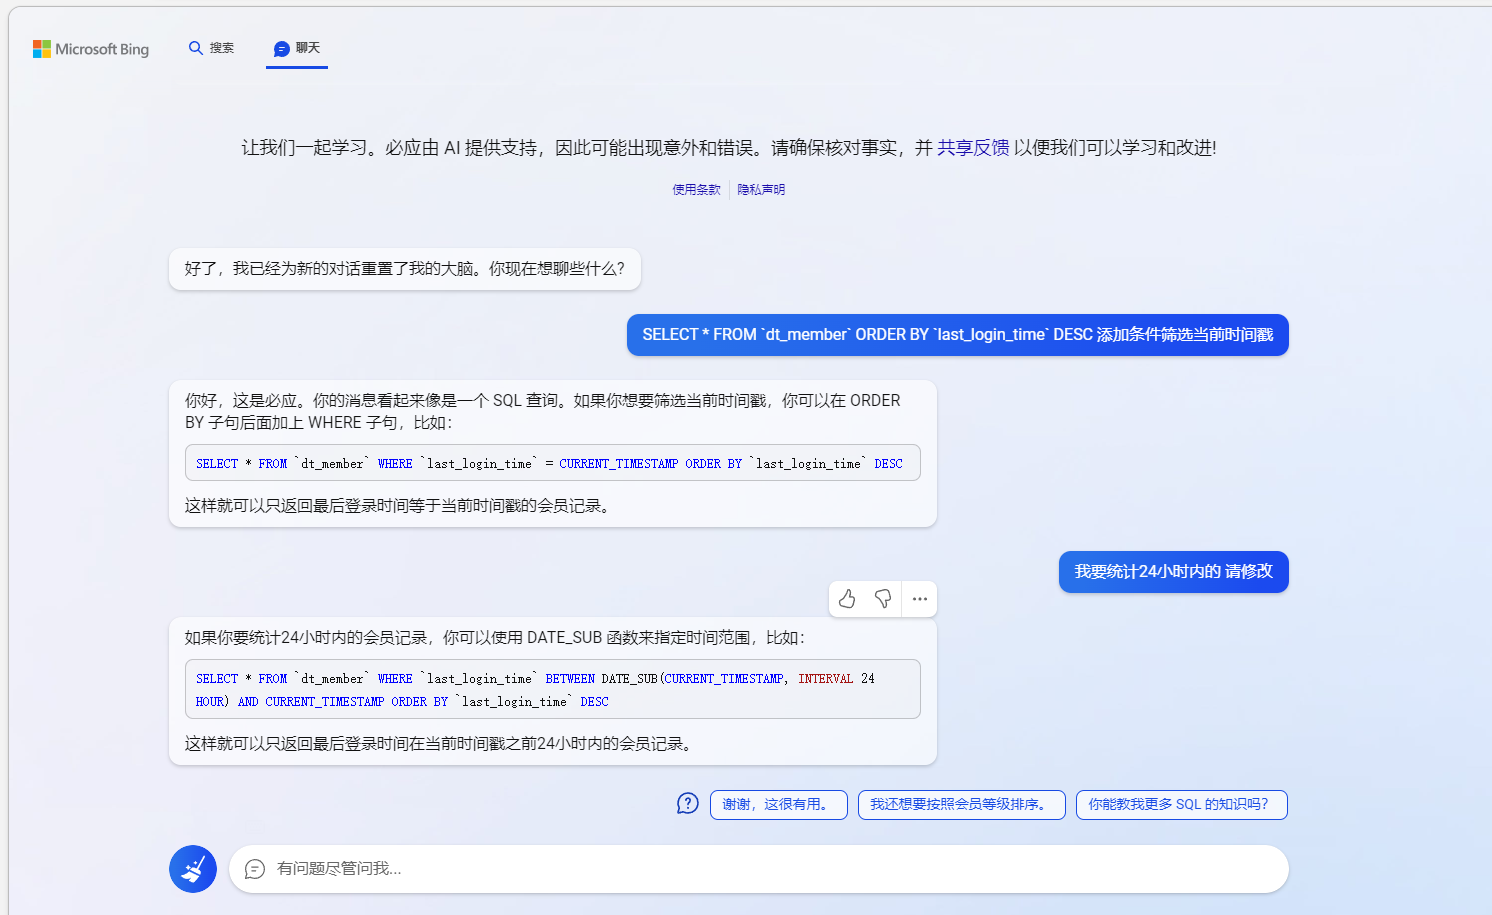The image size is (1492, 915).
Task: Choose suggestion 我还想要按照会员等级排序。
Action: [962, 805]
